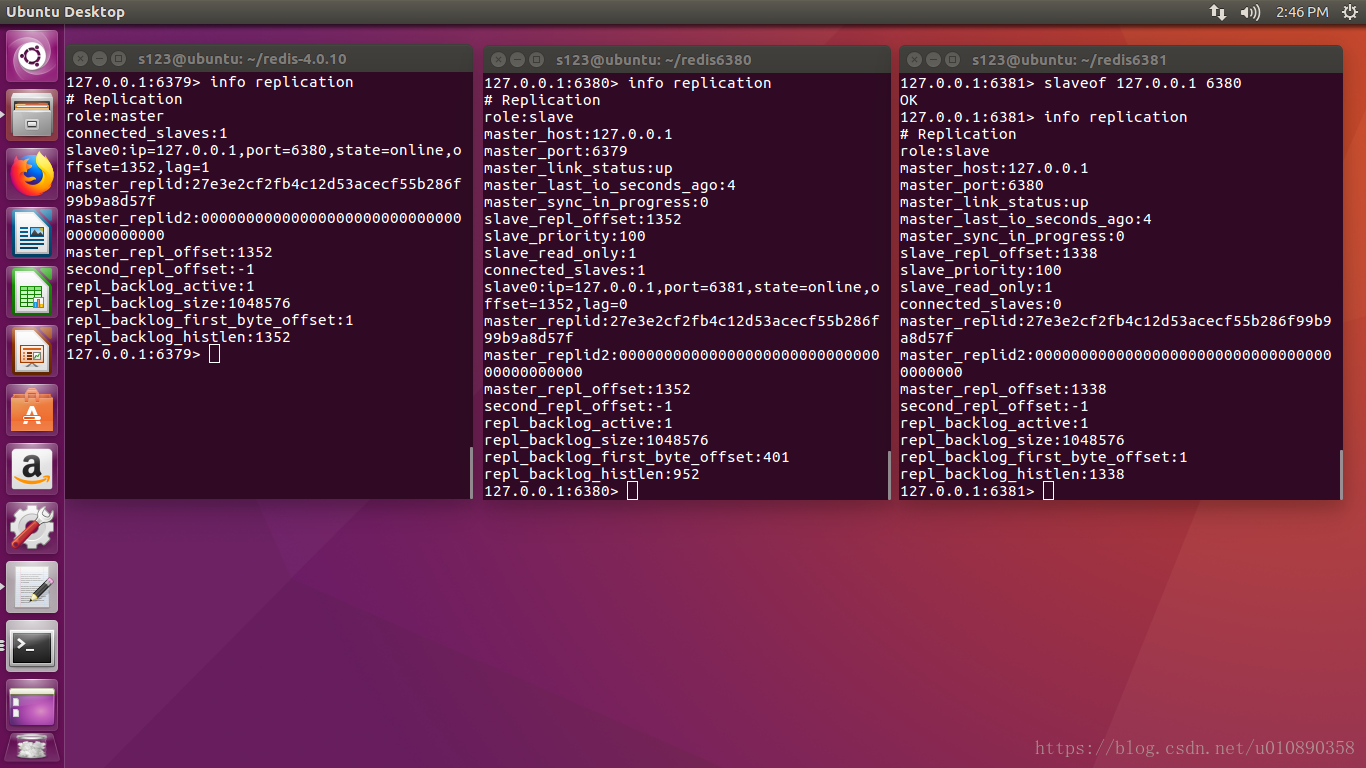Click 'repl_backlog_histlen:1352' in 6379 terminal
The image size is (1366, 768).
[178, 337]
